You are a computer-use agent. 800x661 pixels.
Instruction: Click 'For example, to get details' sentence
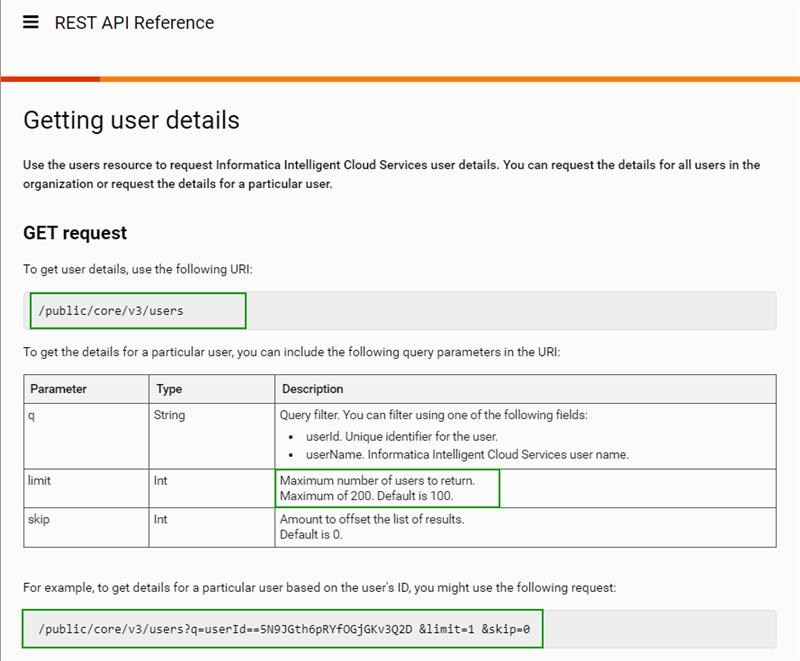pos(319,588)
